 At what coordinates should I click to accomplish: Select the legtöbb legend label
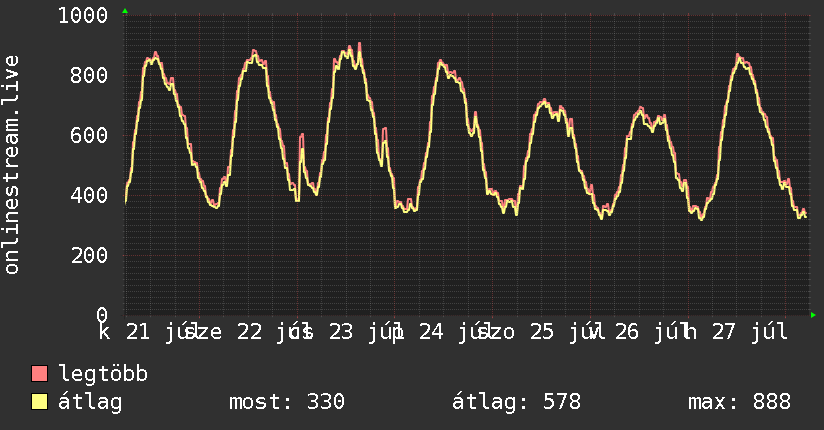103,374
